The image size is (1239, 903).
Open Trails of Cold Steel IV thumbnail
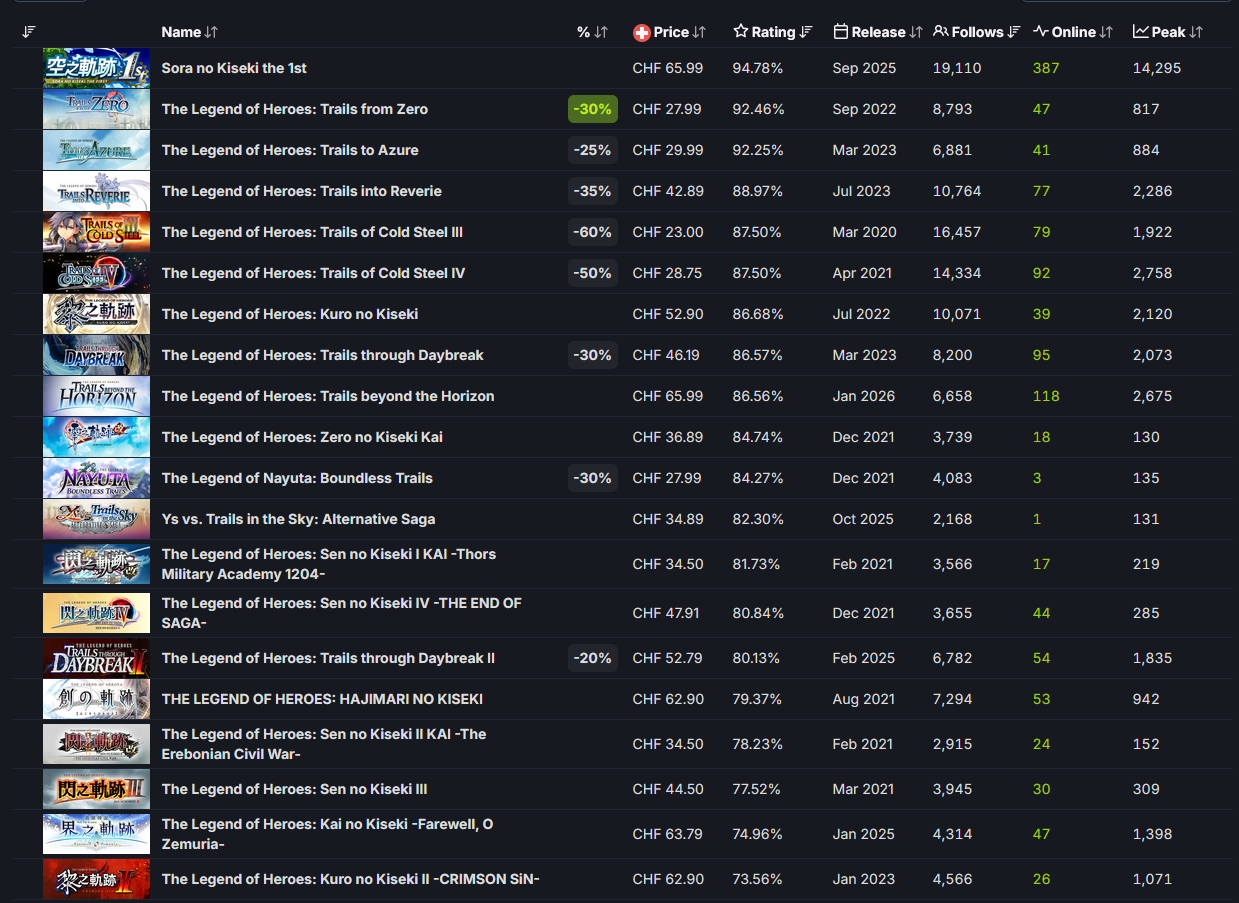[96, 273]
